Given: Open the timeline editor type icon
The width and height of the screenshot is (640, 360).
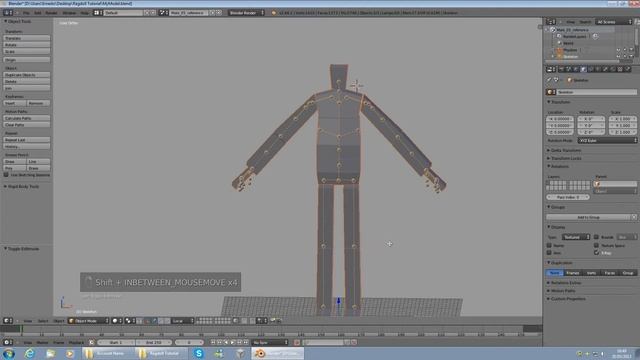Looking at the screenshot, I should 8,342.
